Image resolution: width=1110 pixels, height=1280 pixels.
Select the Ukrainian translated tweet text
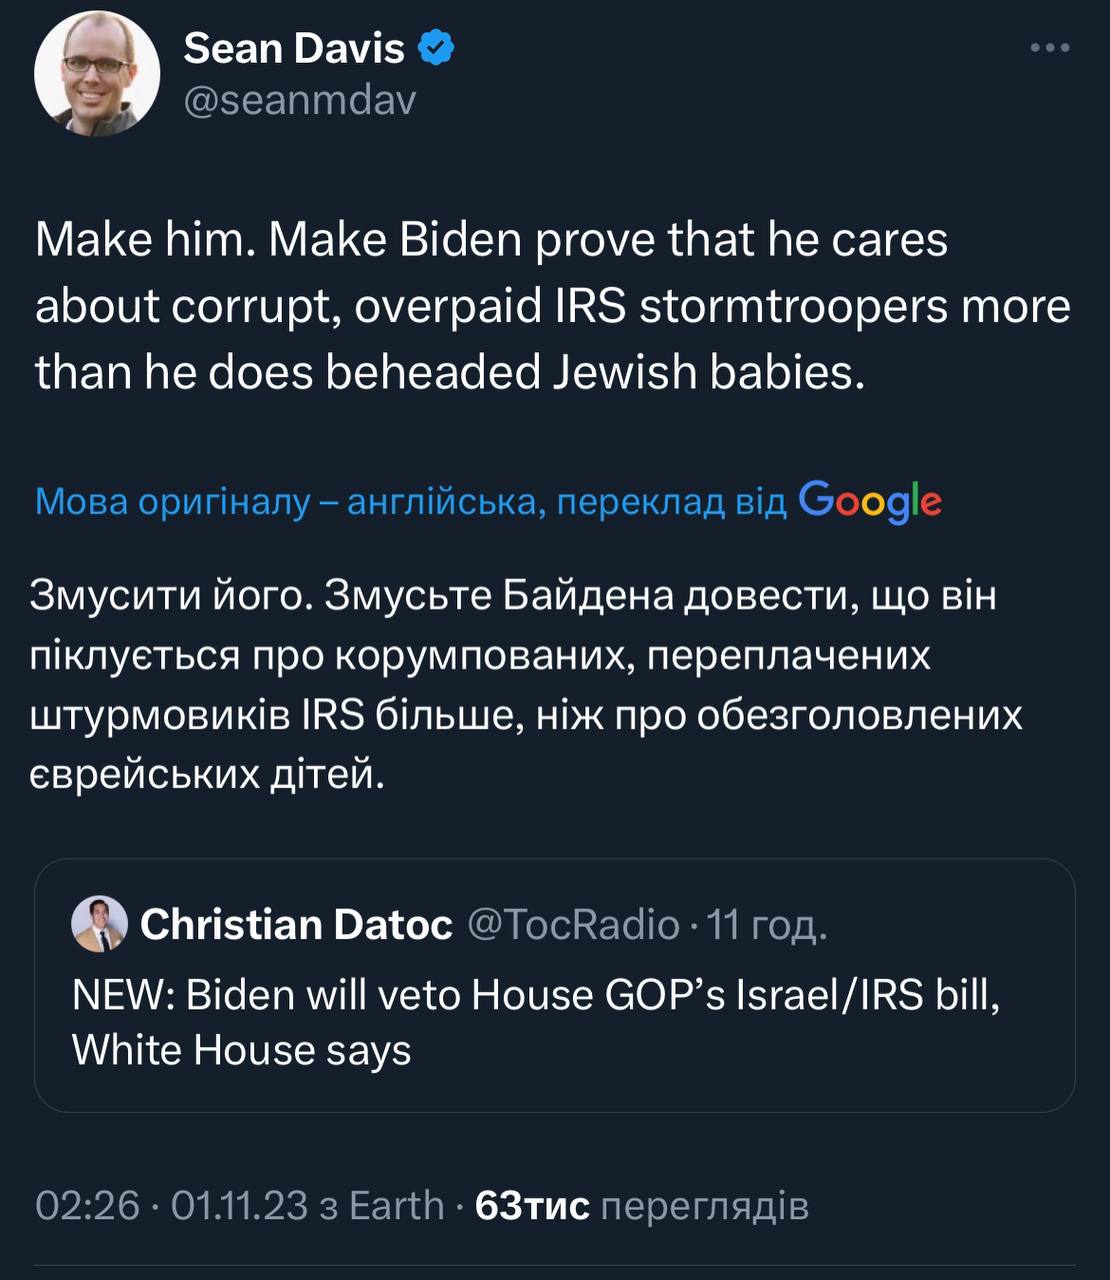[x=525, y=684]
